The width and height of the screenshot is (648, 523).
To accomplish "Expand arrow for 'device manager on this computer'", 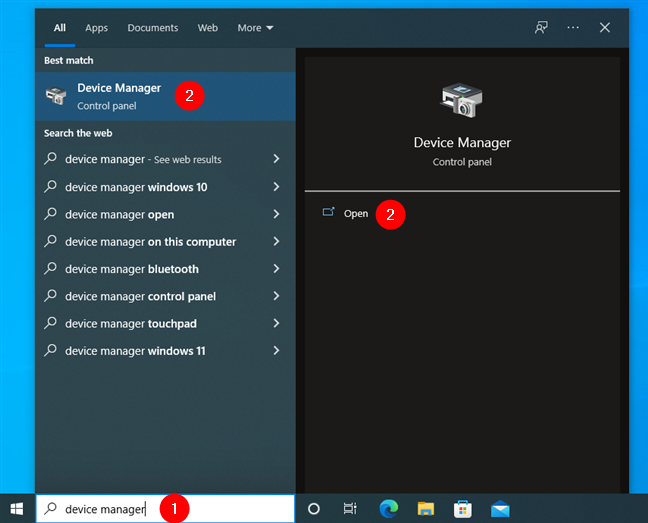I will pyautogui.click(x=276, y=241).
